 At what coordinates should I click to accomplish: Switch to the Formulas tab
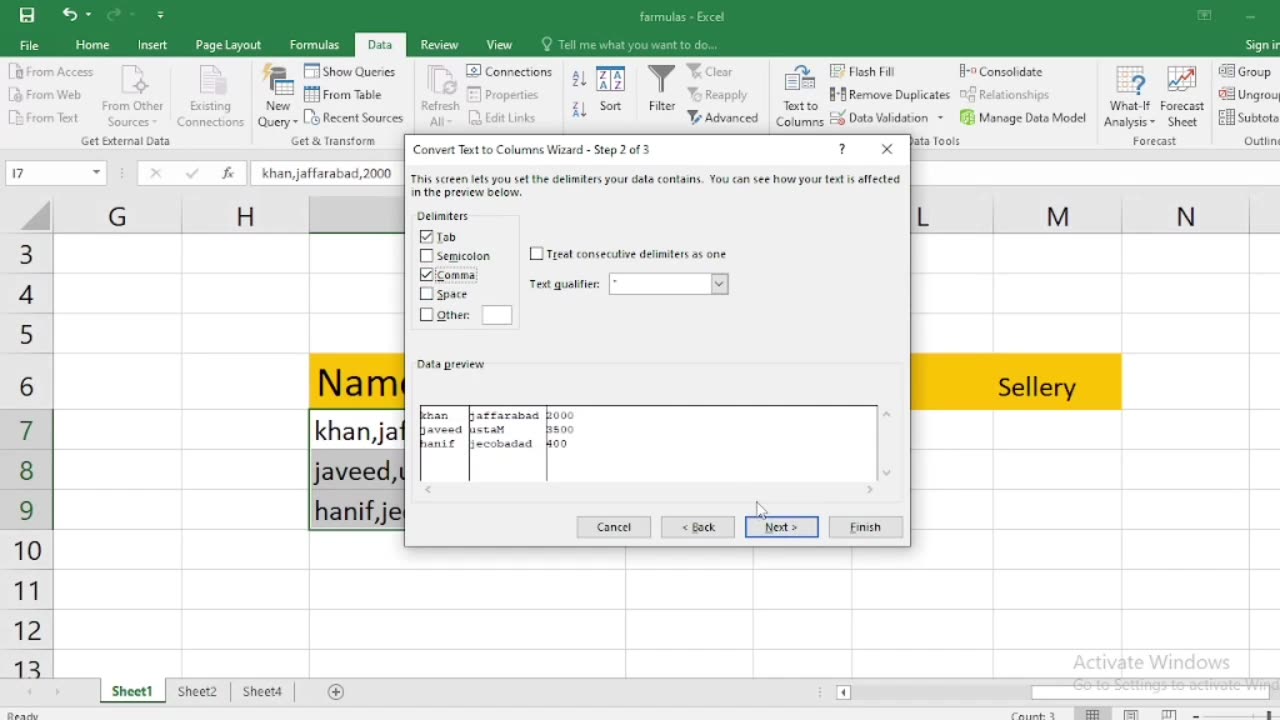[x=314, y=45]
